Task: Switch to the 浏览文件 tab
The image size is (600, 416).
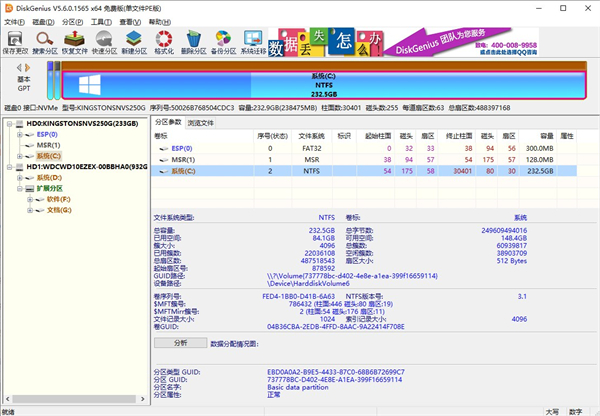Action: tap(201, 122)
